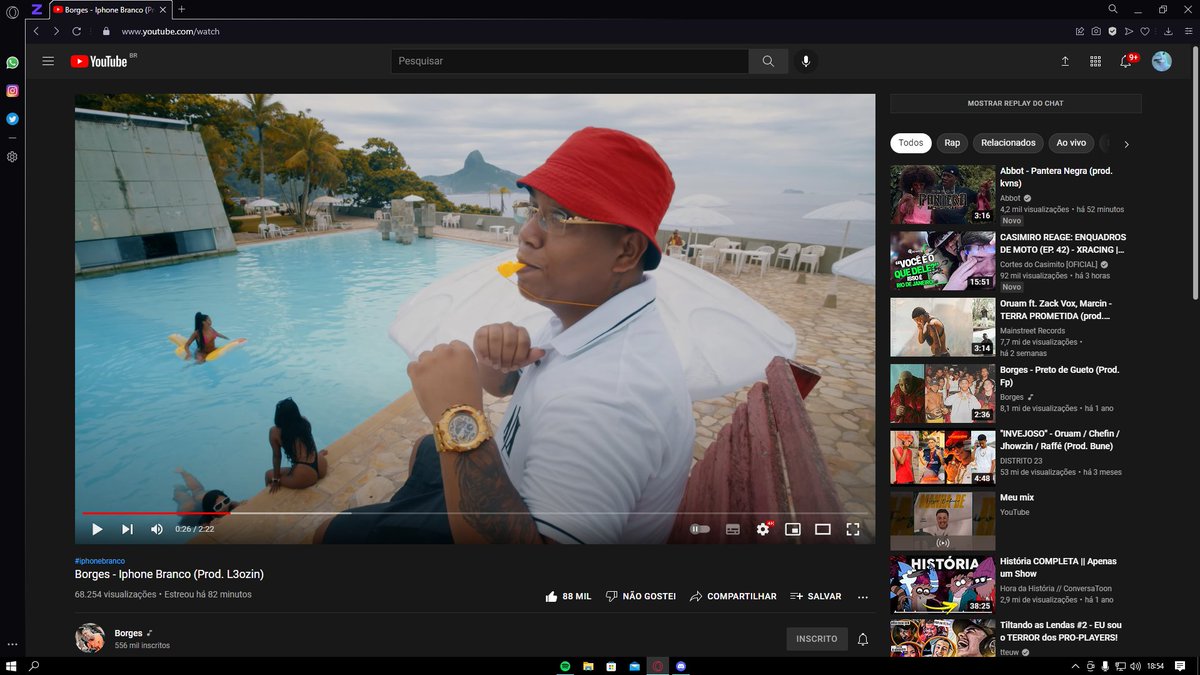Enable miniplayer mode
The image size is (1200, 675).
(x=793, y=529)
